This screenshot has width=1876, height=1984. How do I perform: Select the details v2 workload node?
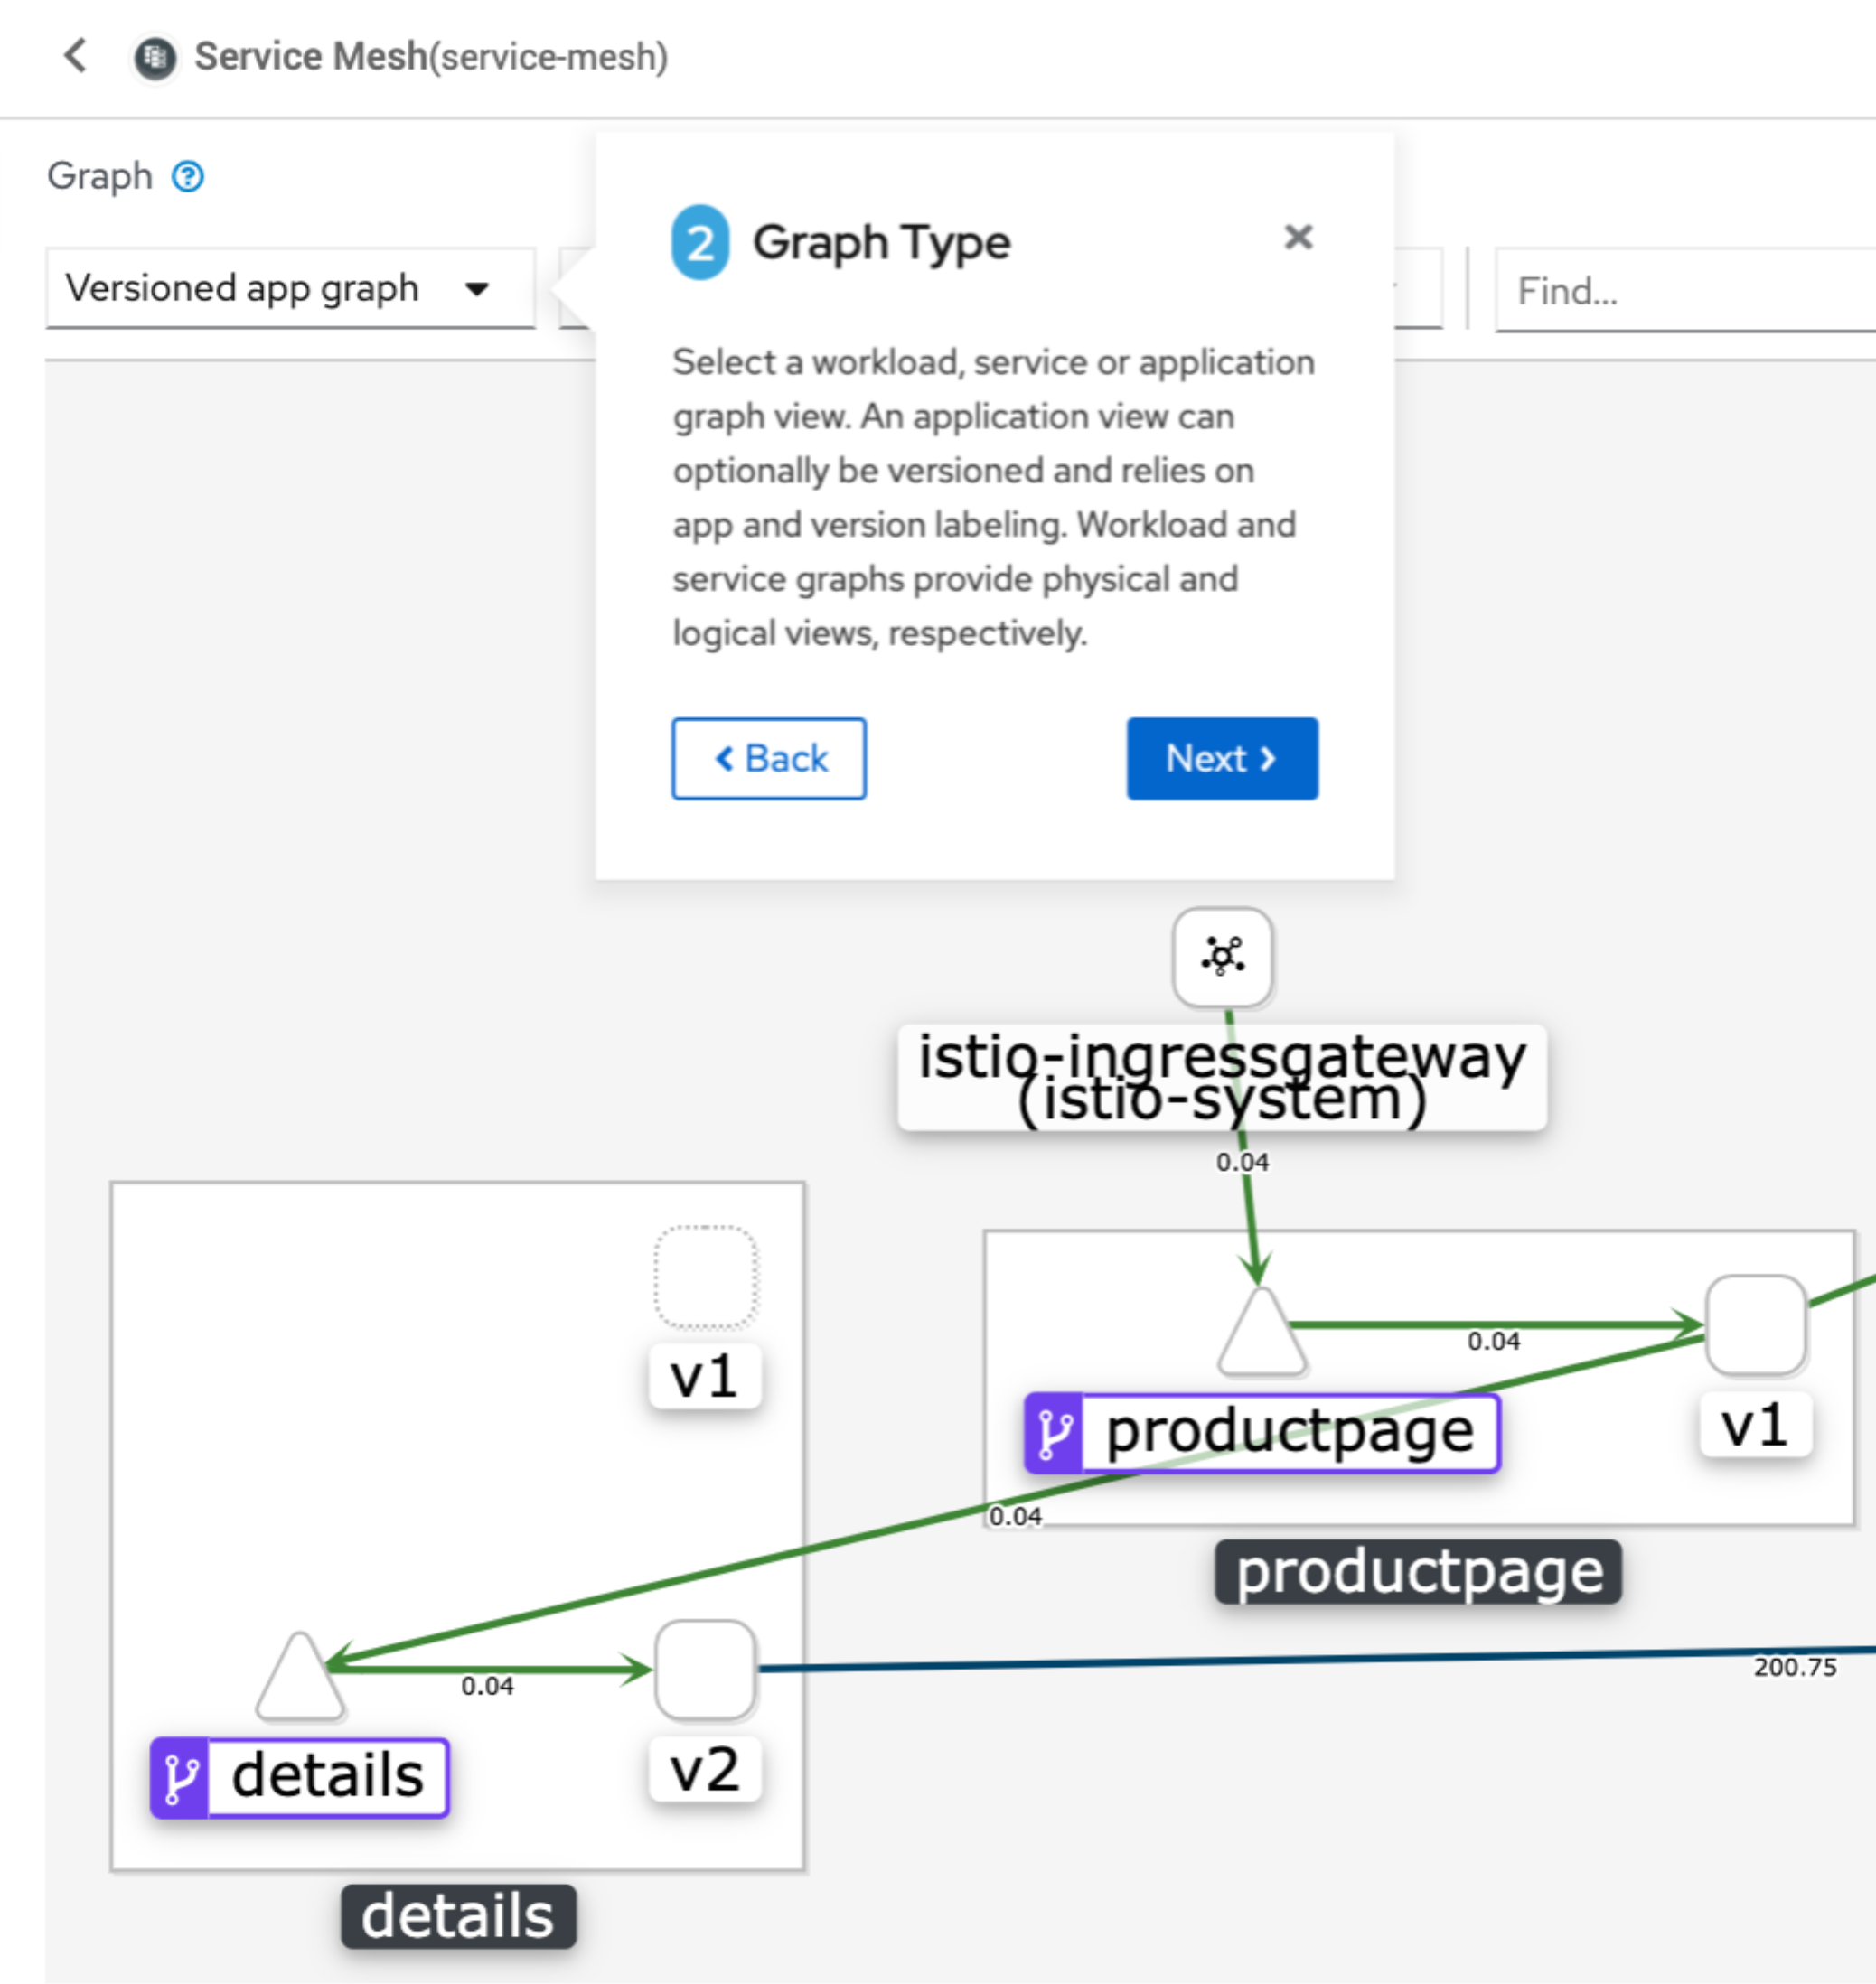(x=705, y=1669)
